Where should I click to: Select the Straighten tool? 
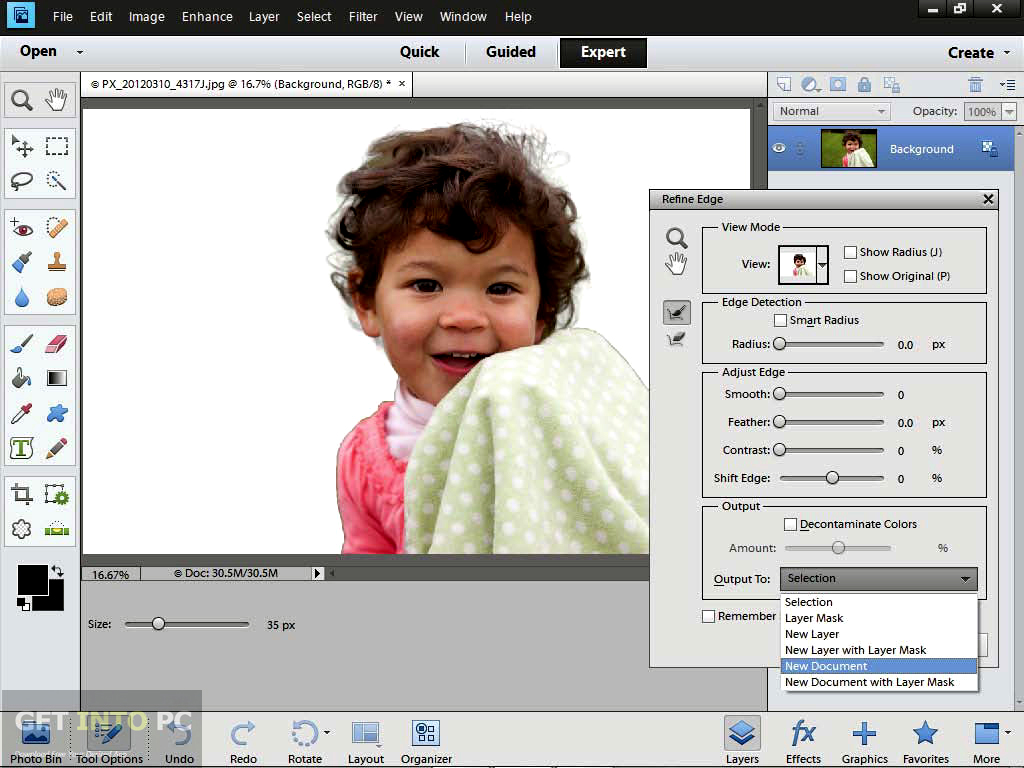coord(57,529)
